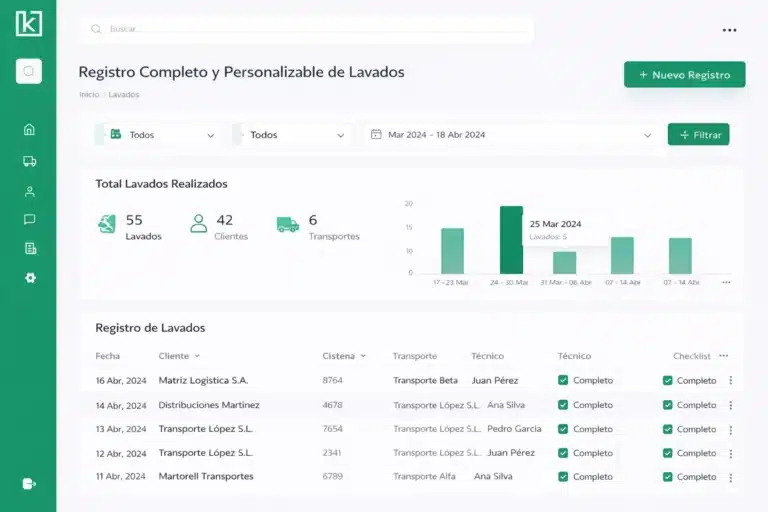This screenshot has width=768, height=512.
Task: Click the logout icon at sidebar bottom
Action: pyautogui.click(x=29, y=484)
